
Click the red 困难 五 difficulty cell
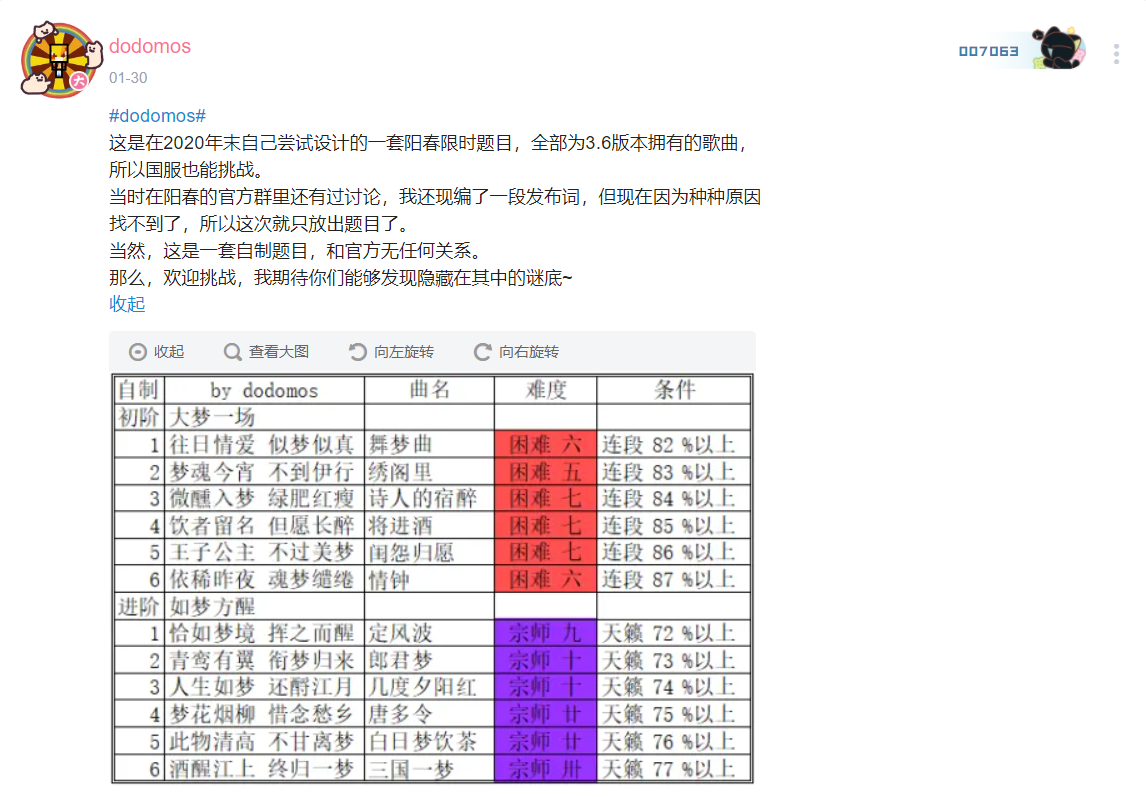545,472
